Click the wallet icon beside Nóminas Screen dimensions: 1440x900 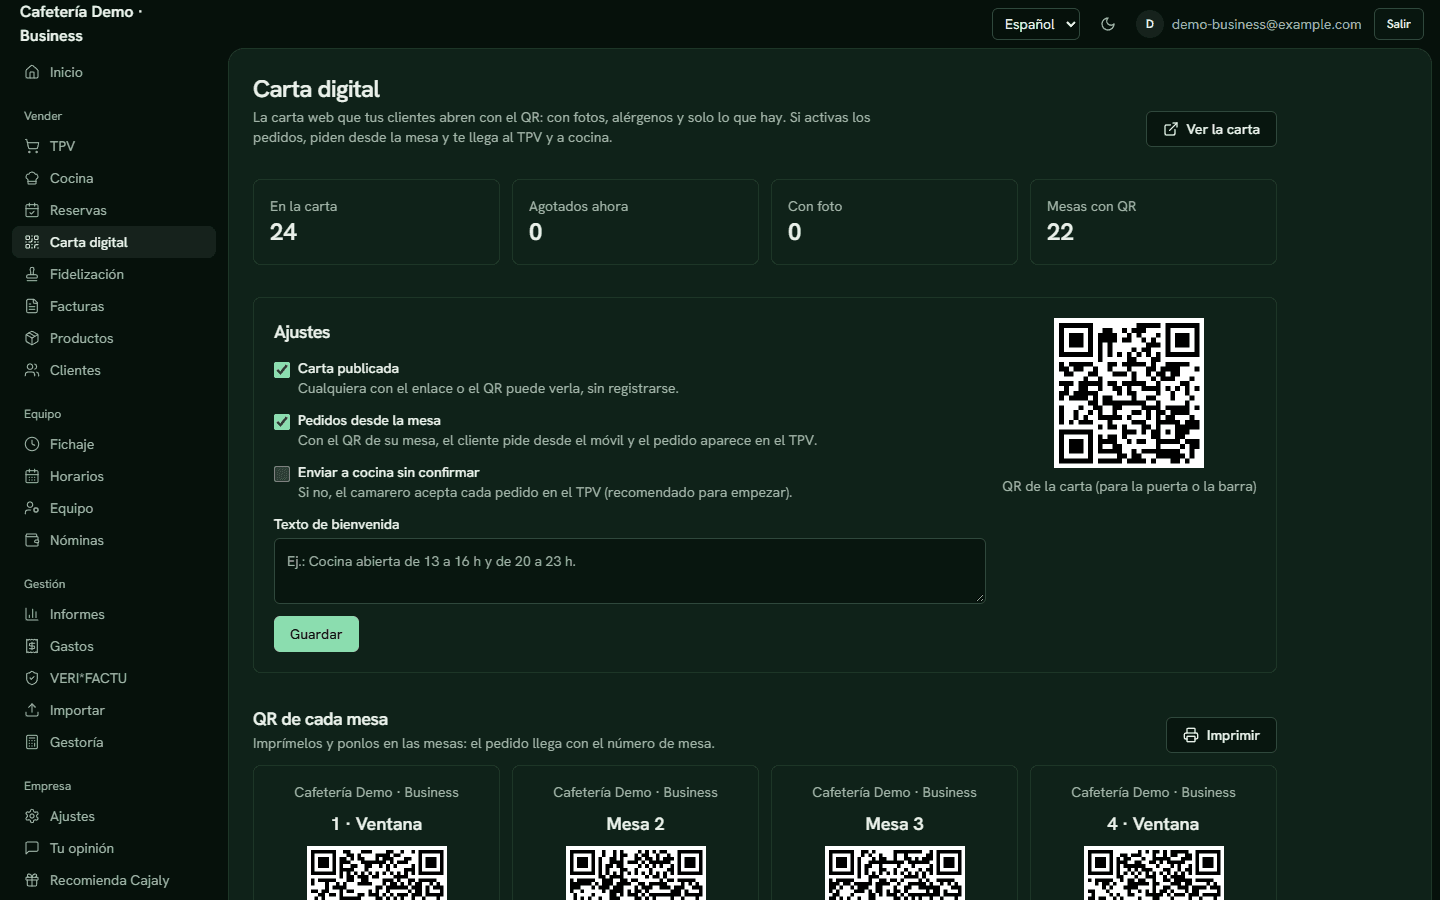[32, 540]
